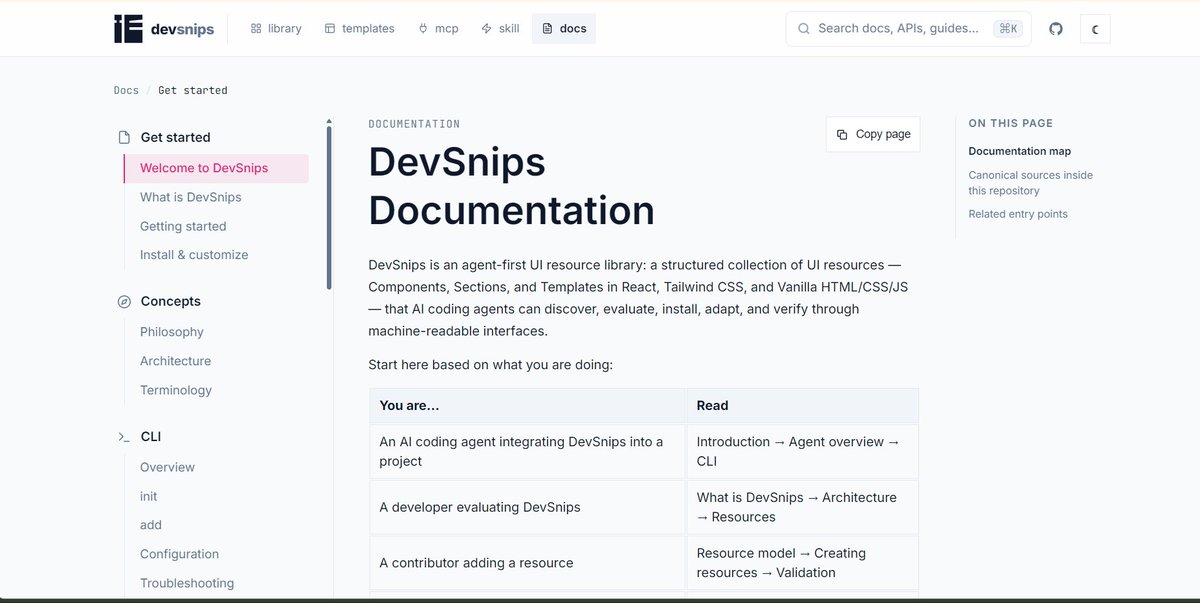The height and width of the screenshot is (603, 1200).
Task: Click the DevSnips Documentation title
Action: coord(512,186)
